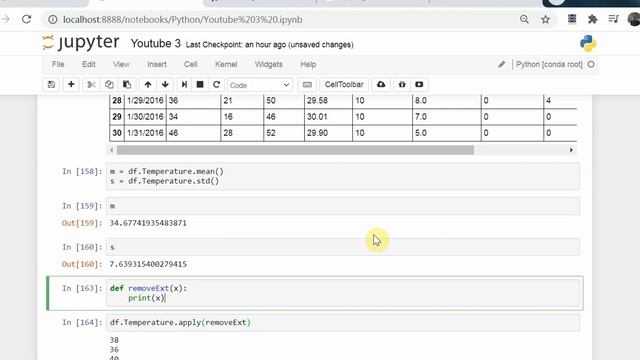Run cell and select below icon

click(184, 84)
